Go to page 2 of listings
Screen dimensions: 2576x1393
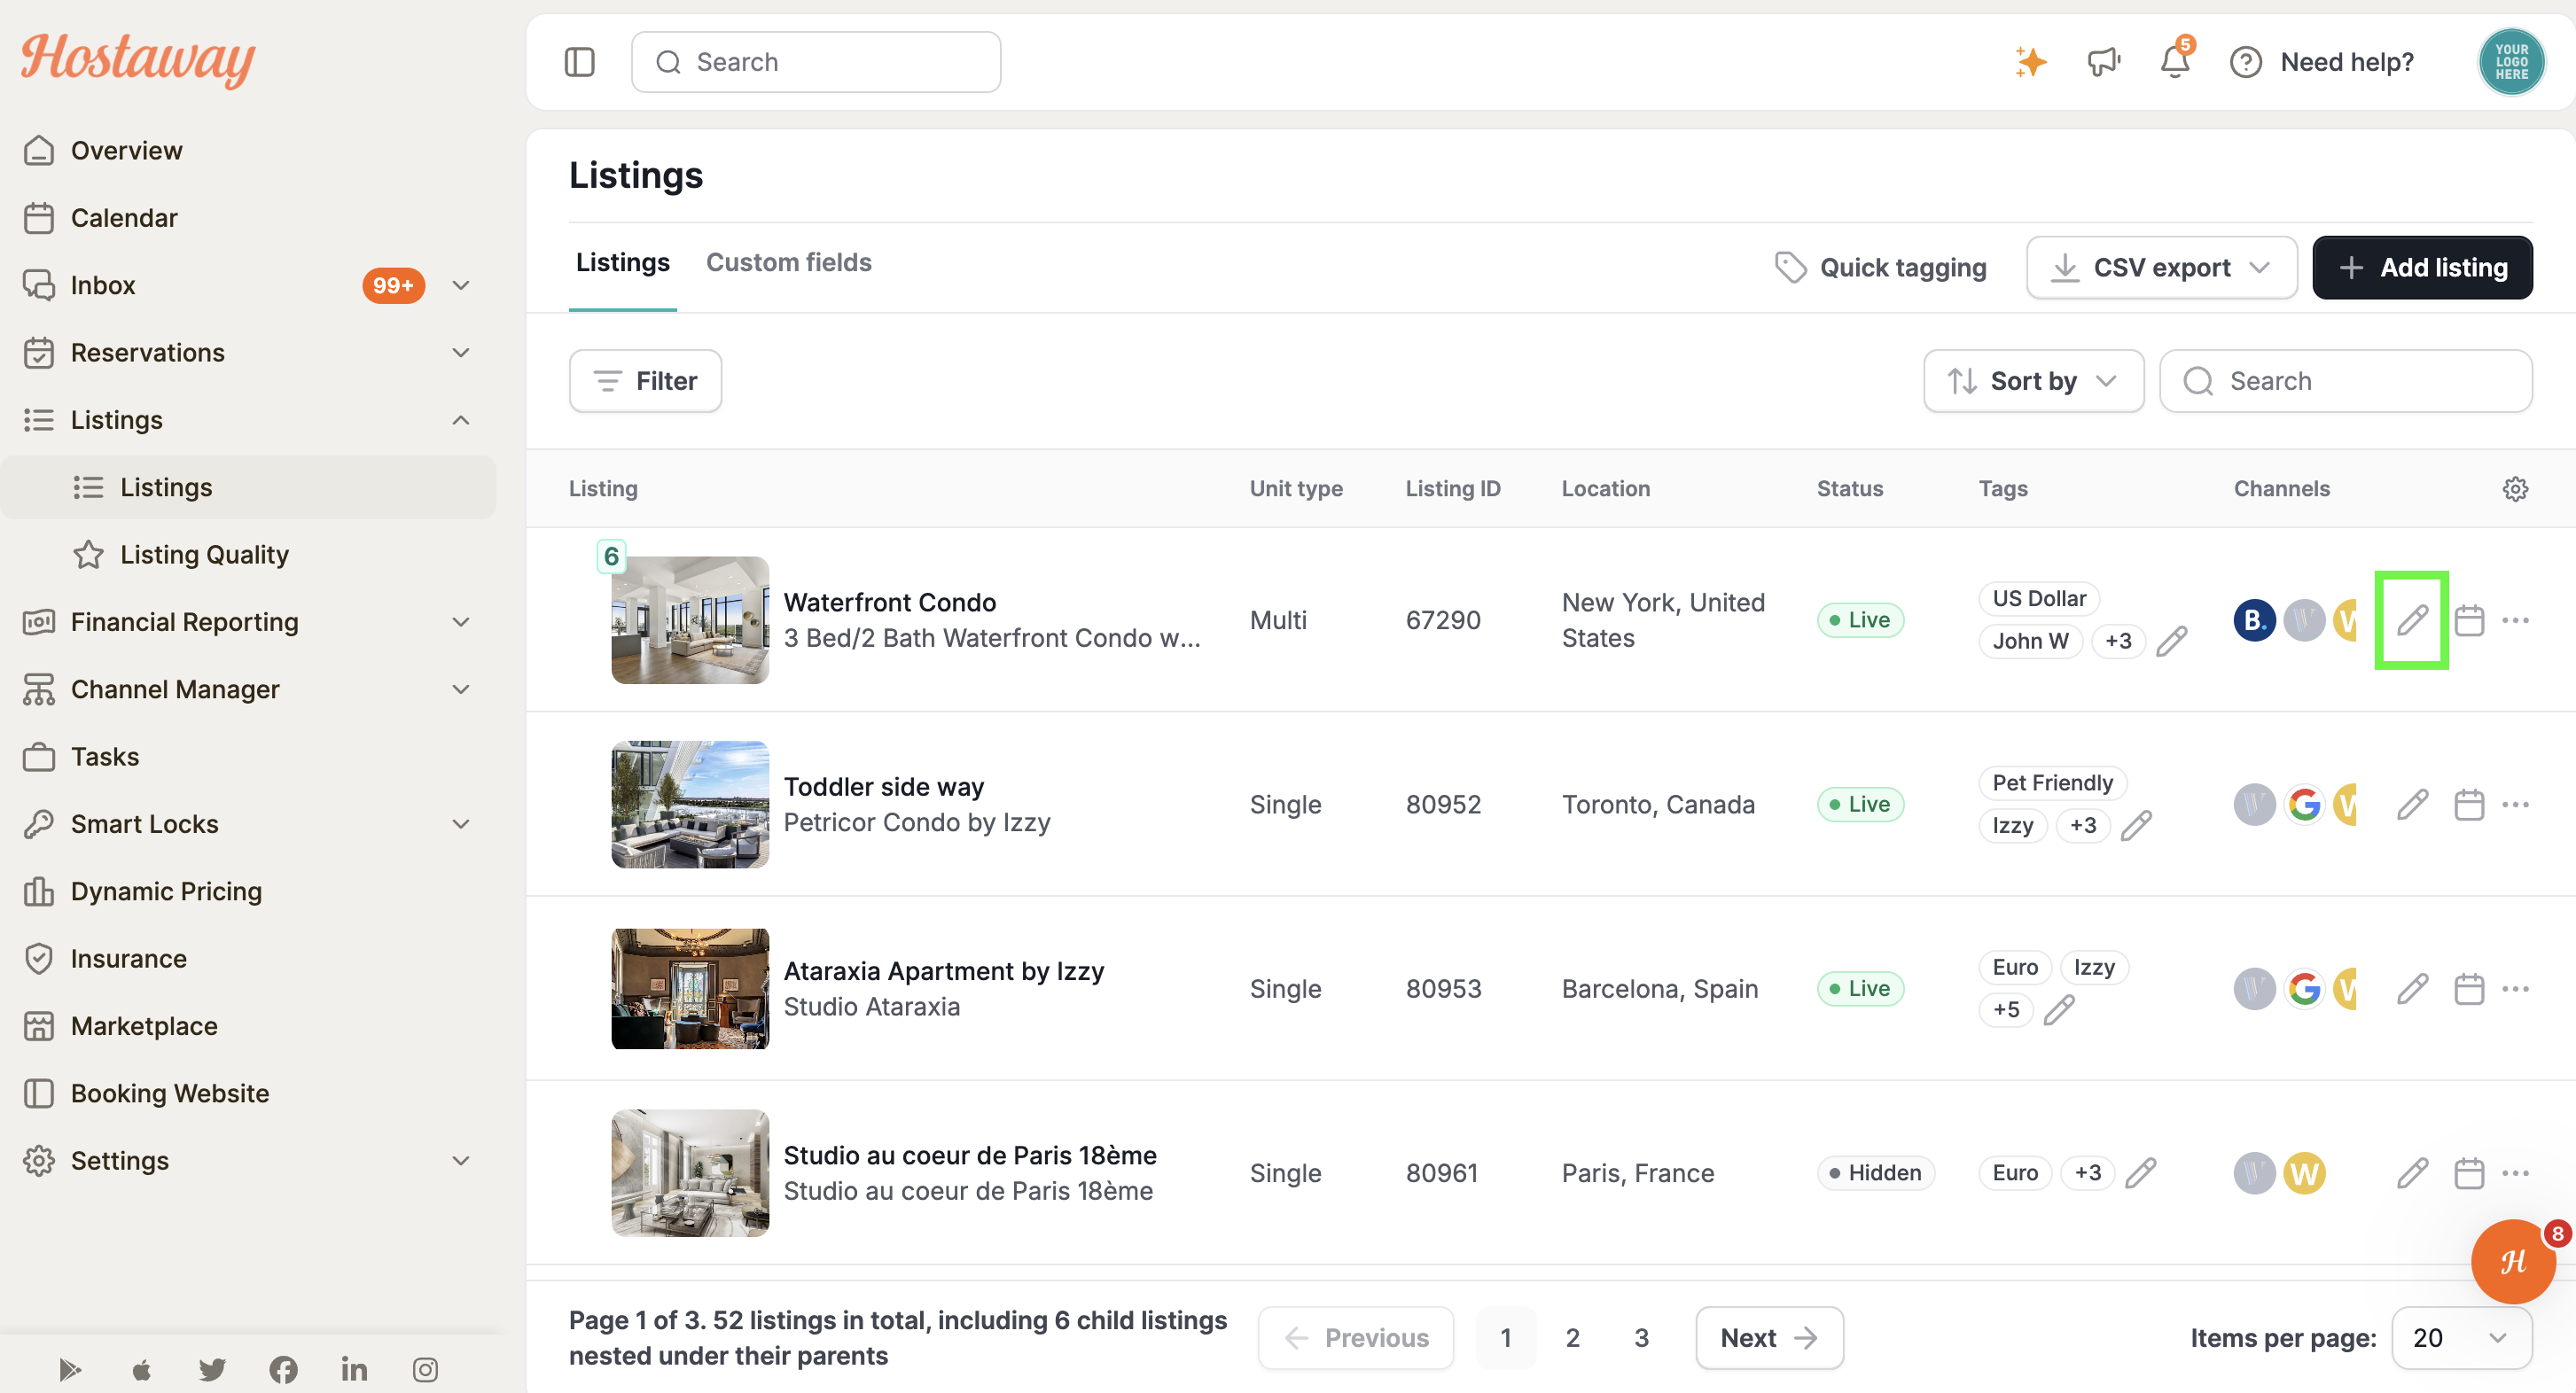pyautogui.click(x=1572, y=1338)
